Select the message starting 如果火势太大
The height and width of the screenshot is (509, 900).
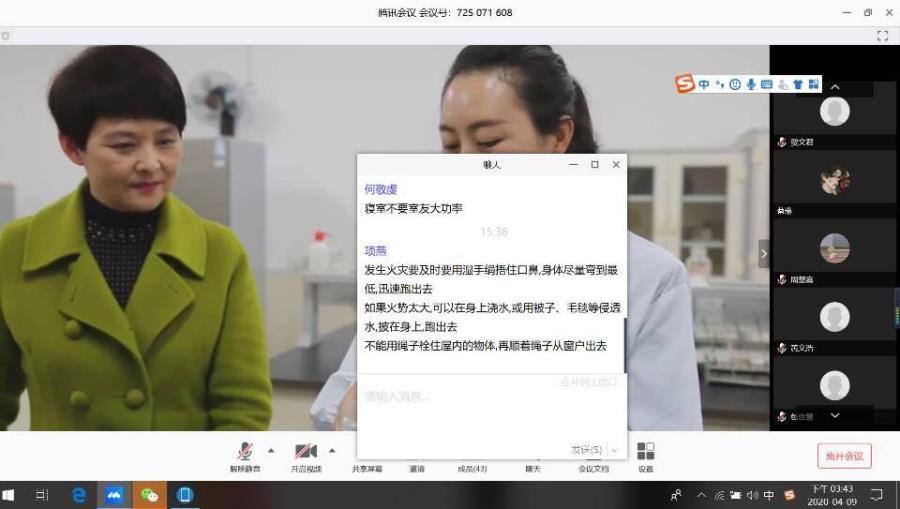tap(492, 317)
